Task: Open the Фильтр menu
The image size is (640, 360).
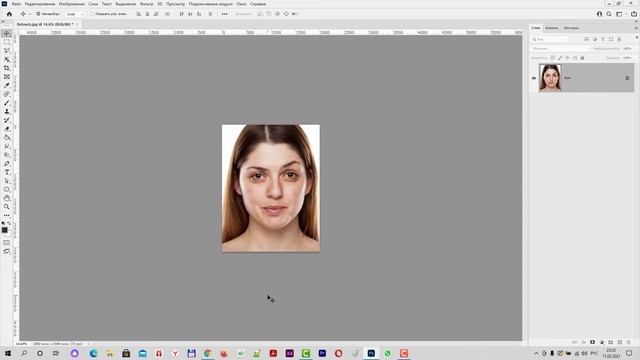Action: pos(147,4)
